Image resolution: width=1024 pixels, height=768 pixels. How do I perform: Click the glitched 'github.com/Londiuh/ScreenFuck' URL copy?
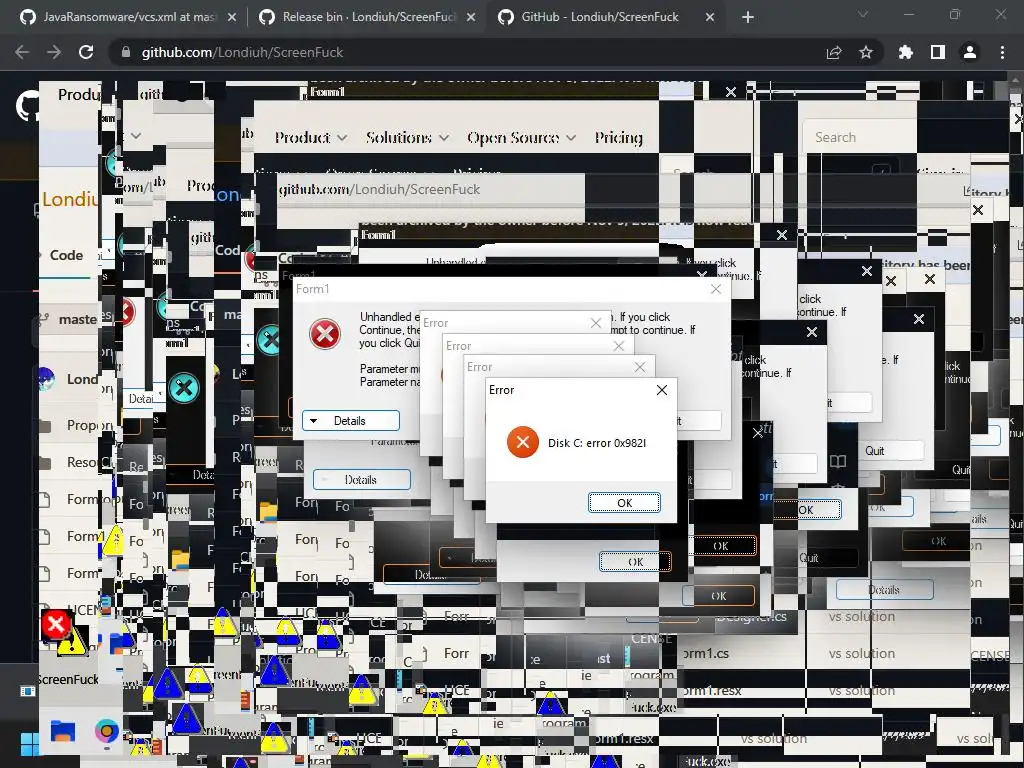point(379,189)
